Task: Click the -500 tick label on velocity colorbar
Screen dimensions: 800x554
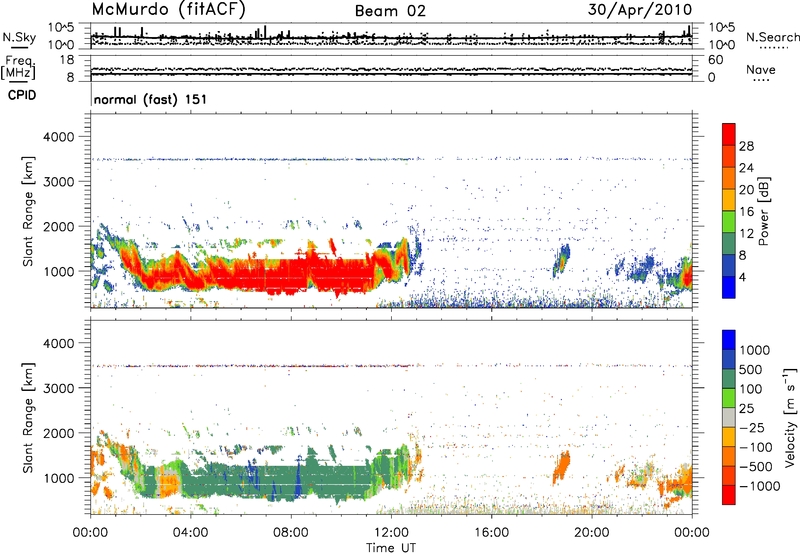Action: click(756, 466)
